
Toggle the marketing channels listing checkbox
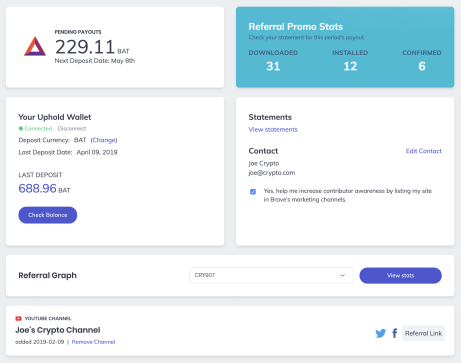pyautogui.click(x=253, y=191)
